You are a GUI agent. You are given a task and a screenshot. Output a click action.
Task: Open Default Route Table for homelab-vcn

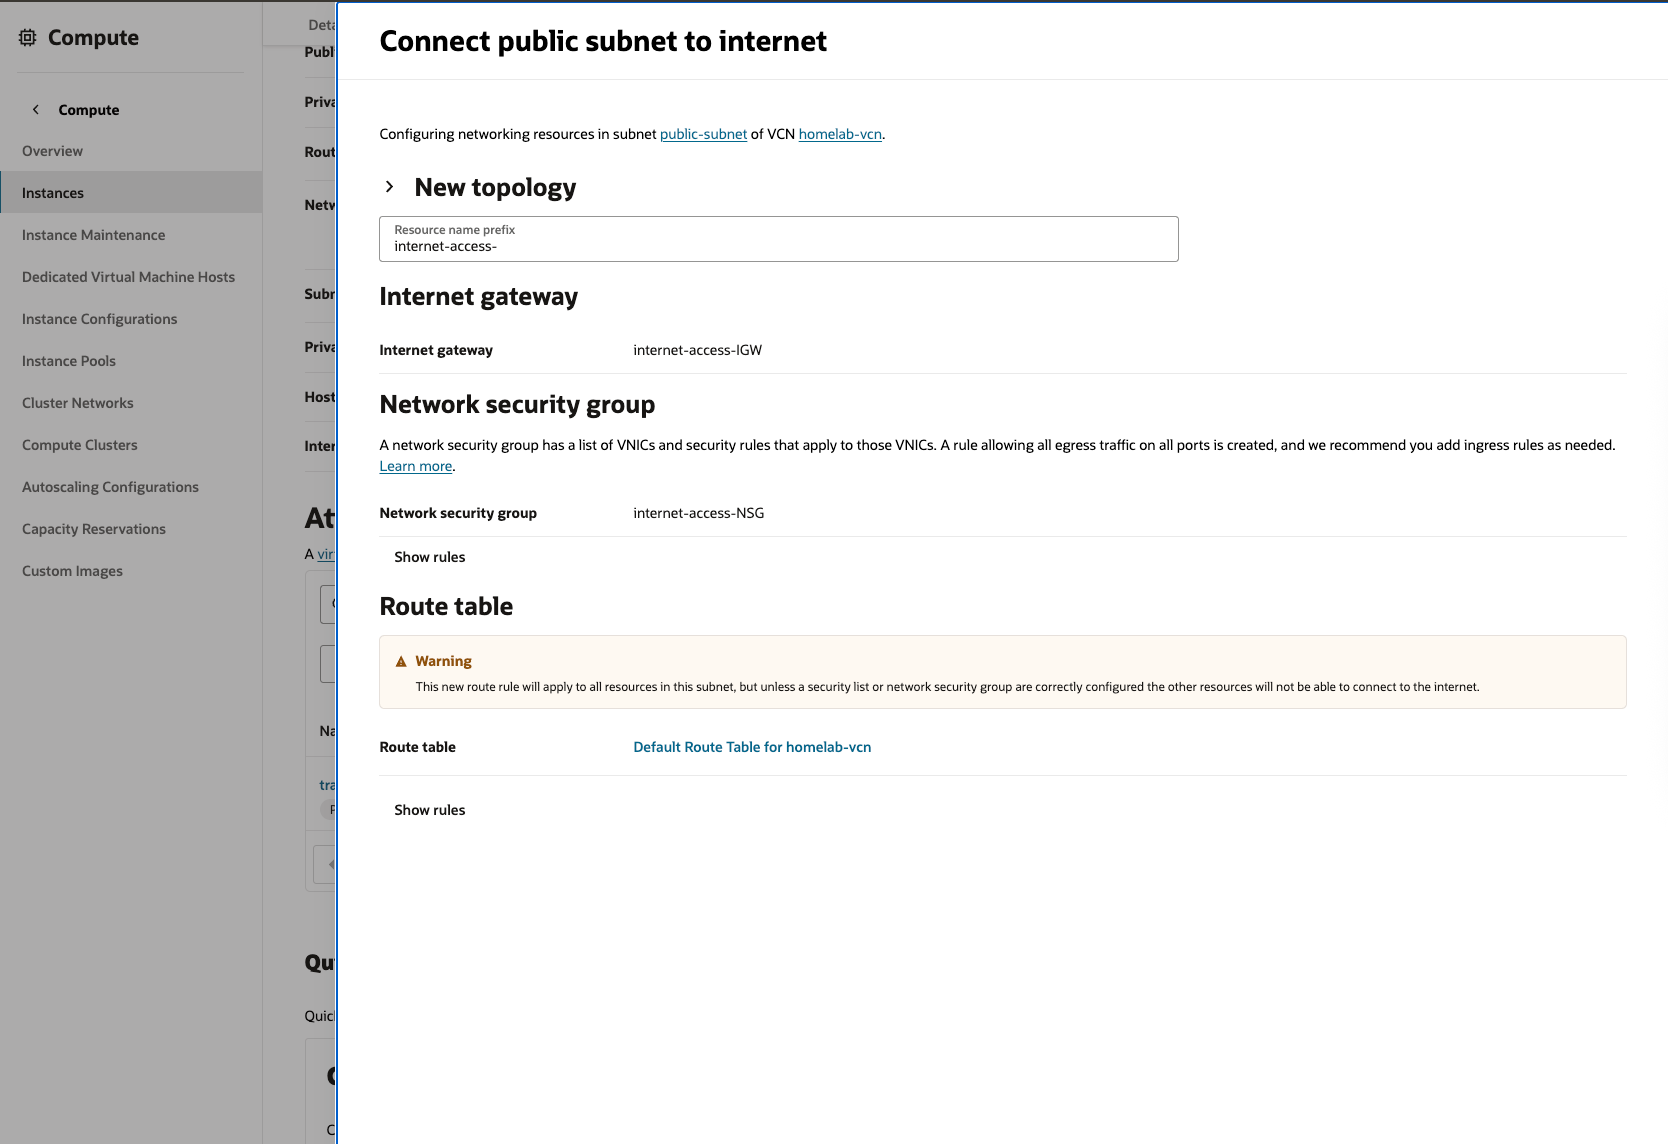pyautogui.click(x=752, y=747)
